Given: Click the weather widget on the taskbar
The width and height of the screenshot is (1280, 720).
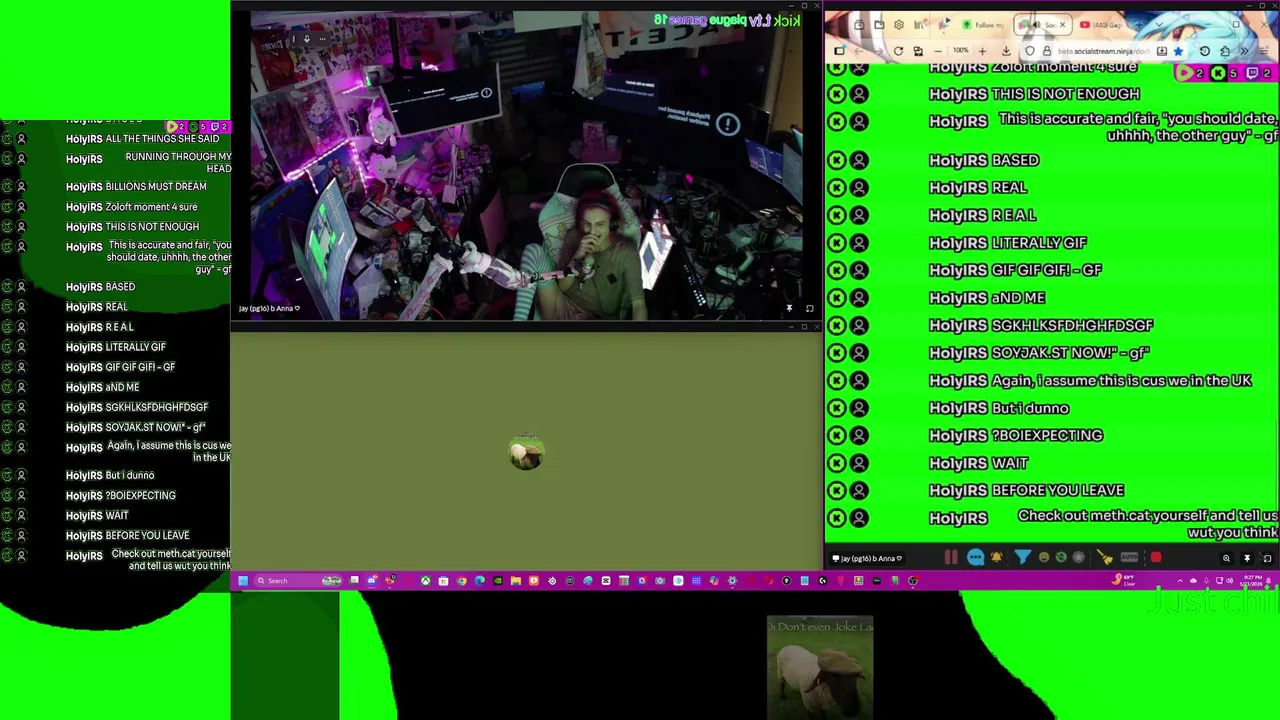Looking at the screenshot, I should point(1124,580).
